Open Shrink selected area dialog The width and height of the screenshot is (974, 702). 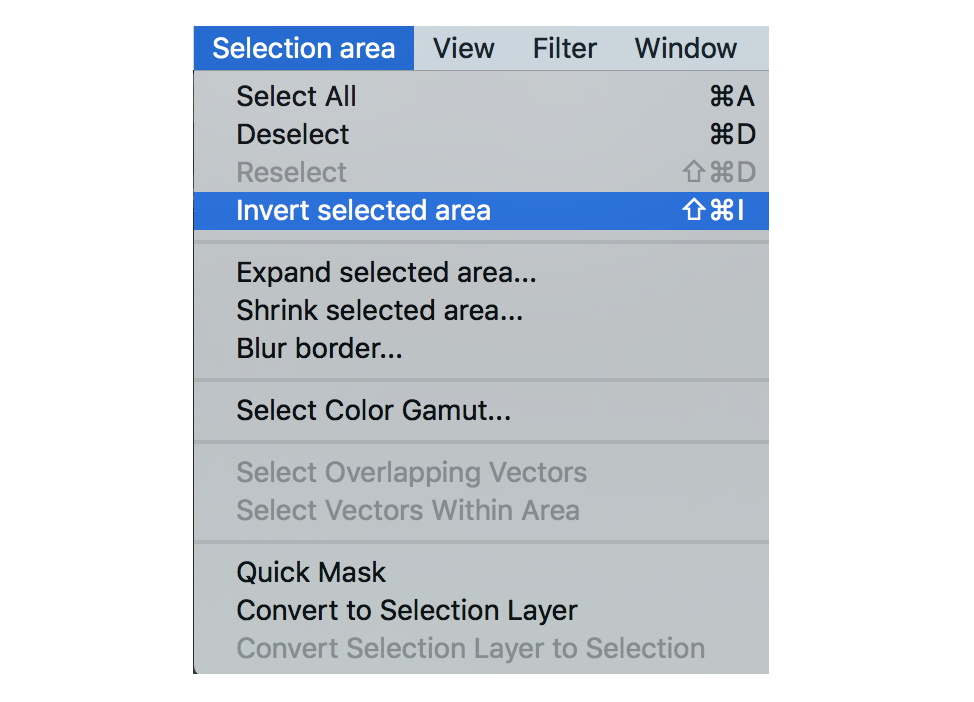[x=379, y=311]
